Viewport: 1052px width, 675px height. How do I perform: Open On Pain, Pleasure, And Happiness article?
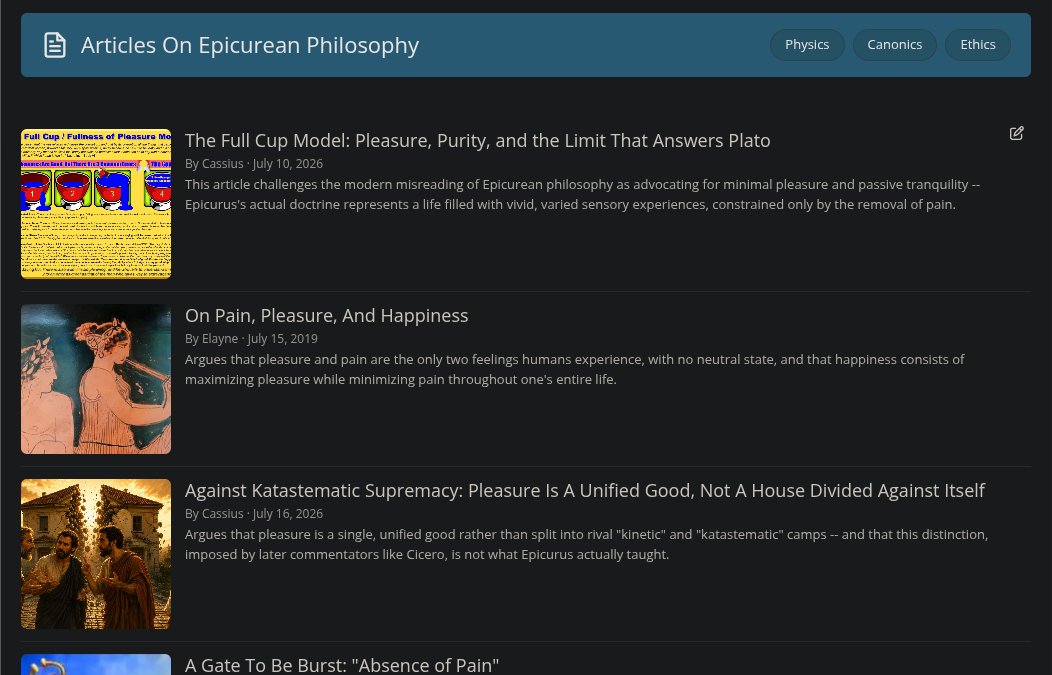click(x=326, y=316)
